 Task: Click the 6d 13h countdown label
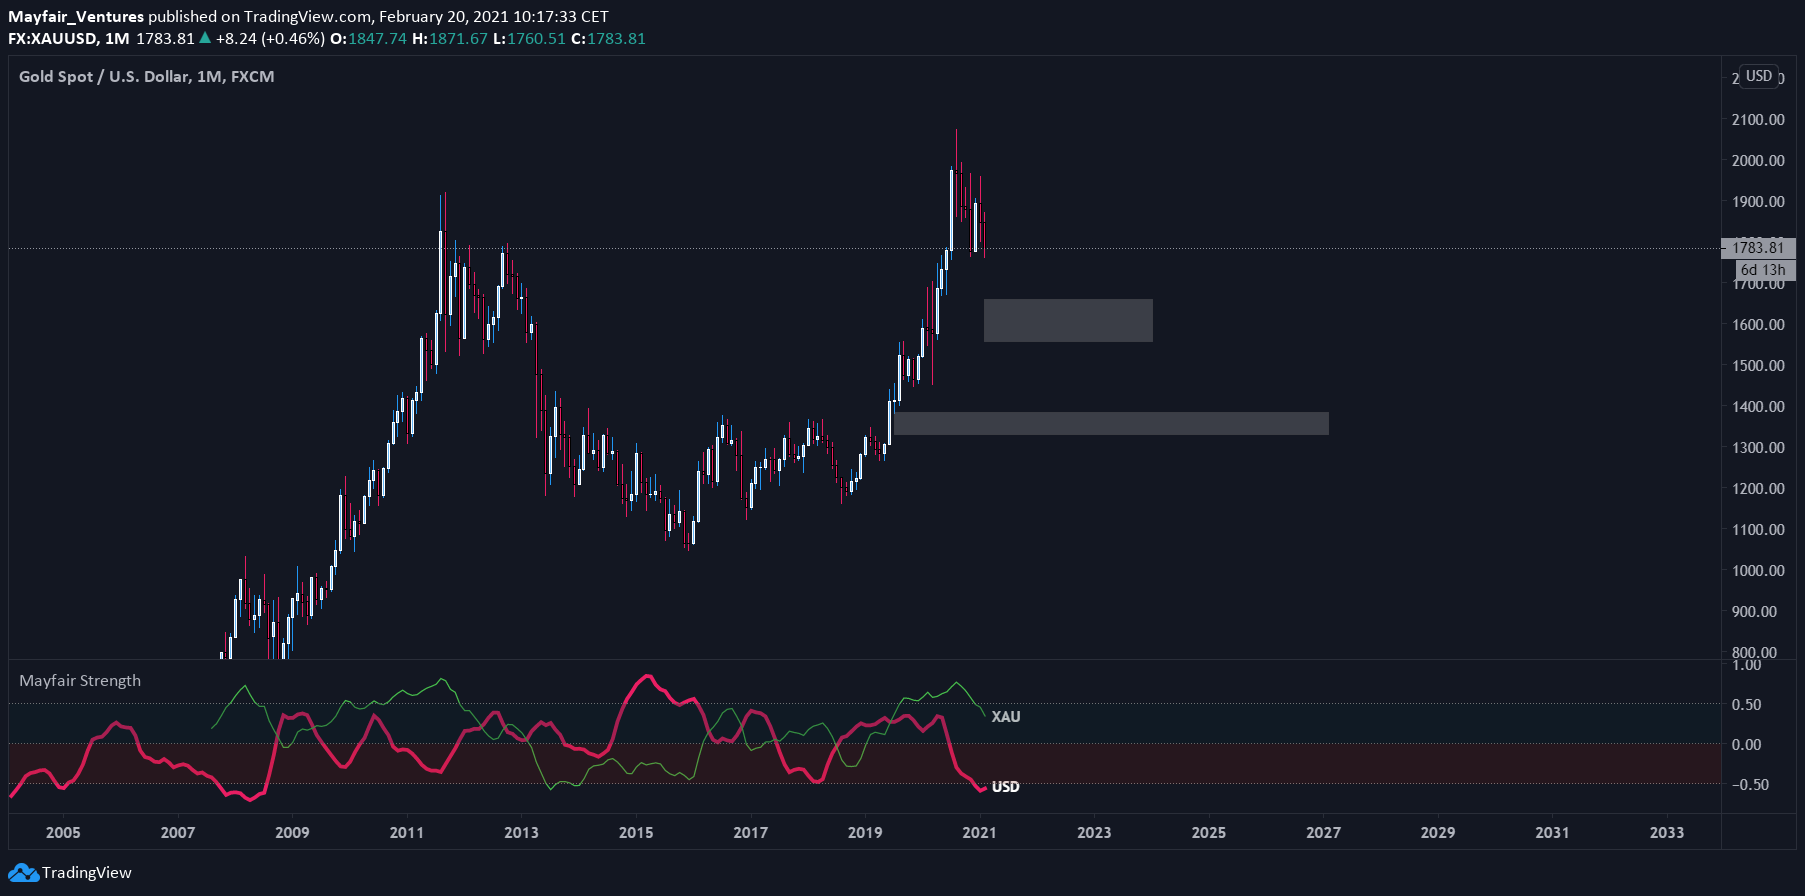pos(1763,270)
